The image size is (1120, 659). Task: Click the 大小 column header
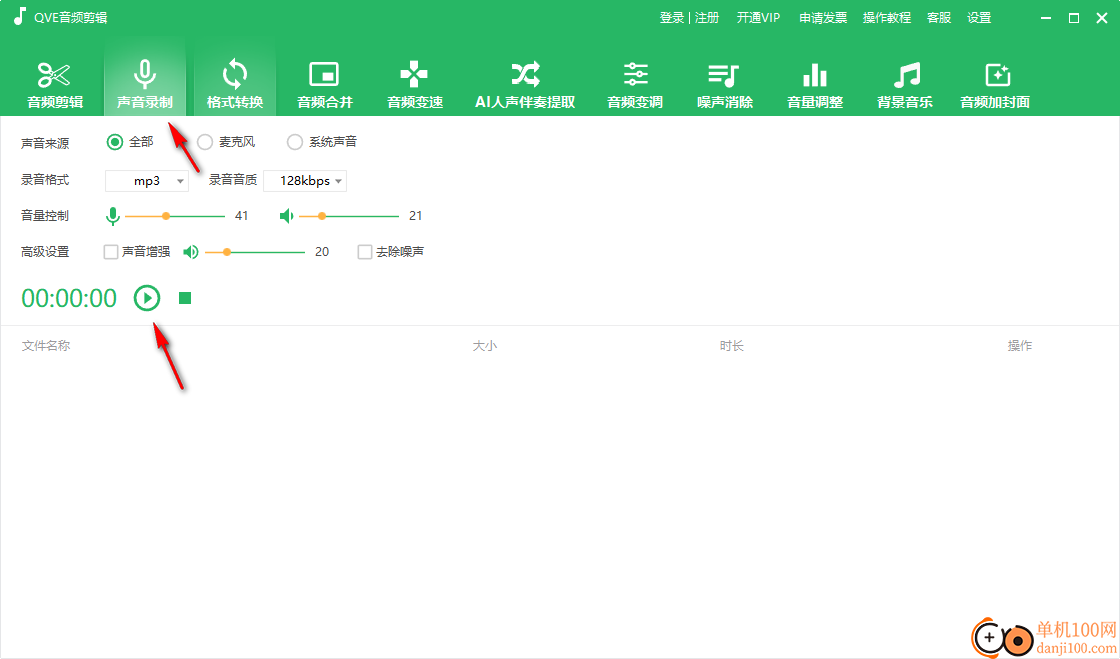coord(484,346)
